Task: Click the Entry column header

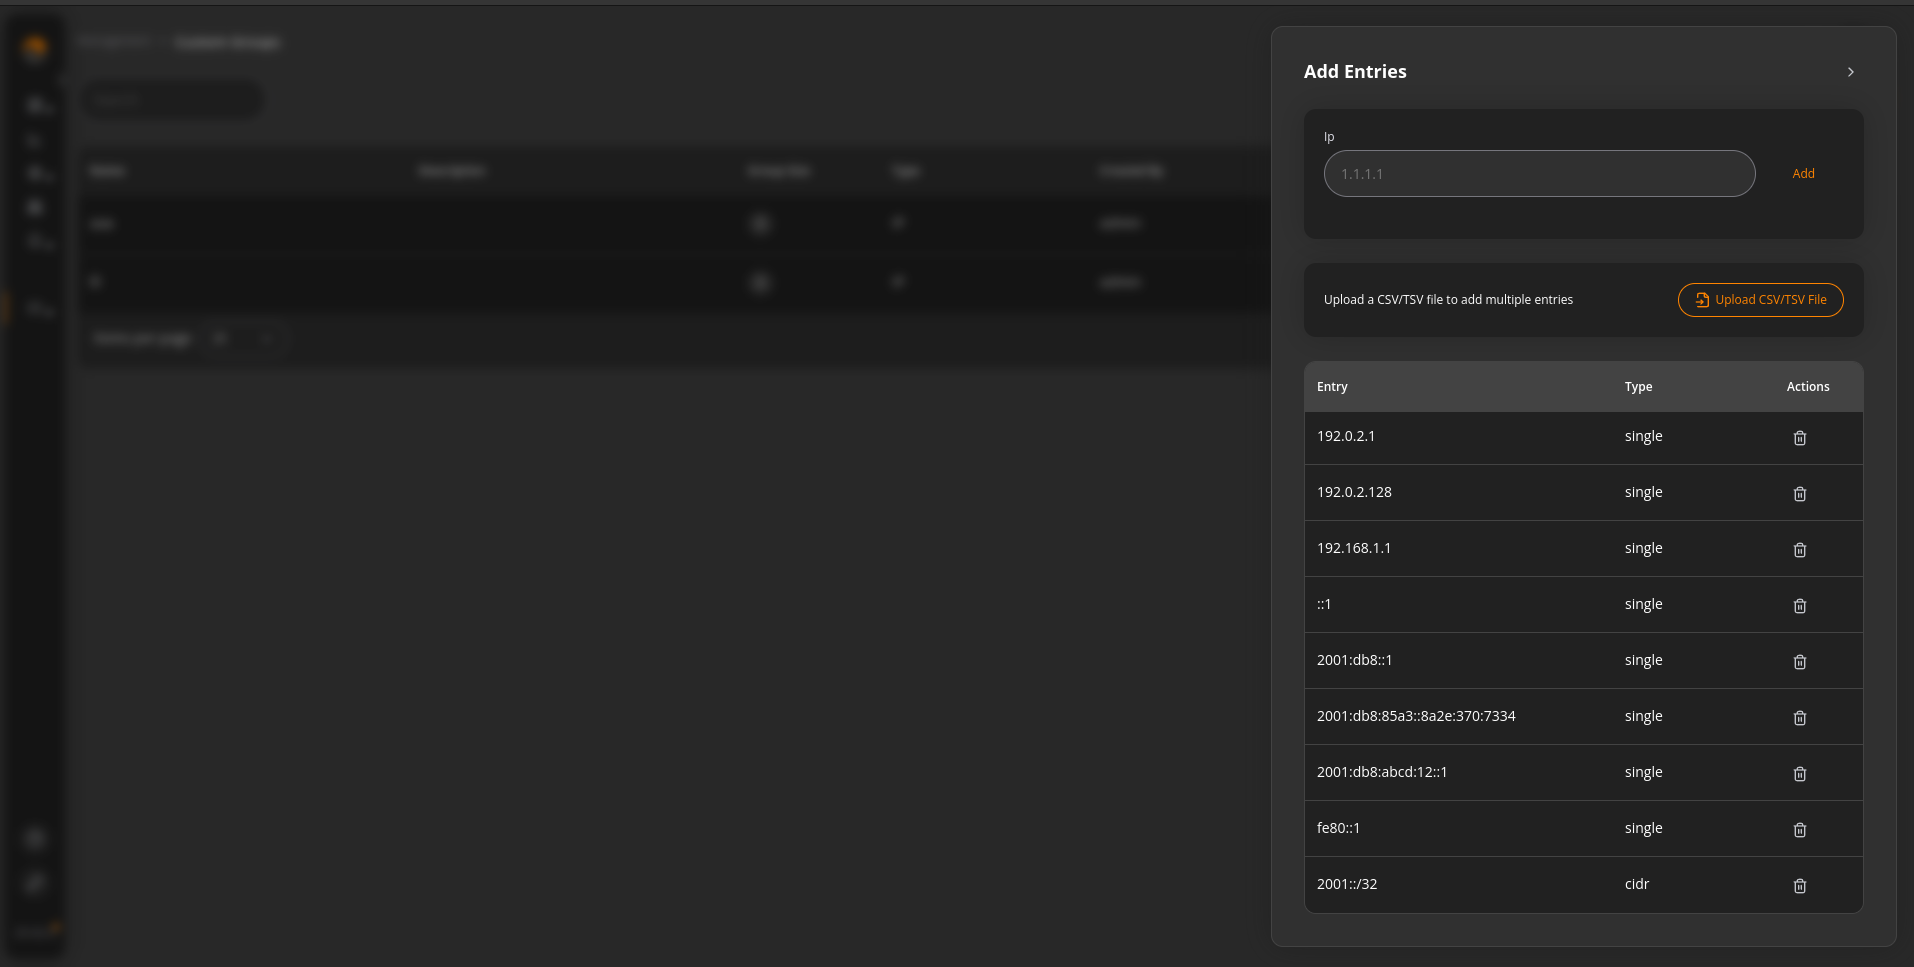Action: pyautogui.click(x=1332, y=387)
